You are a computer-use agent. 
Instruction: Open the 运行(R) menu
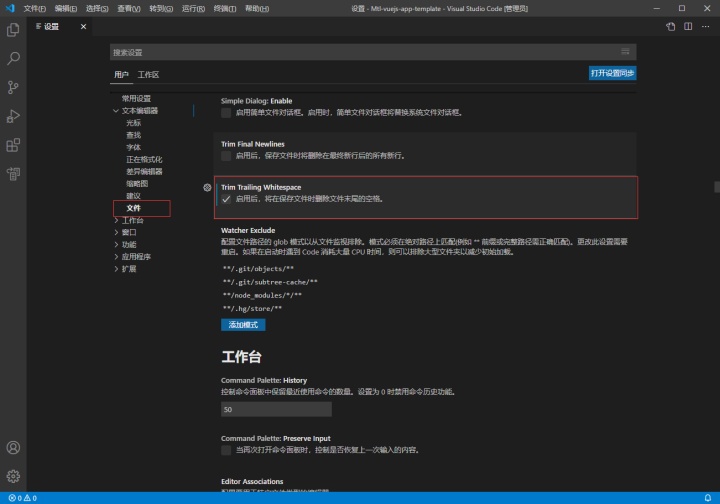(x=193, y=8)
